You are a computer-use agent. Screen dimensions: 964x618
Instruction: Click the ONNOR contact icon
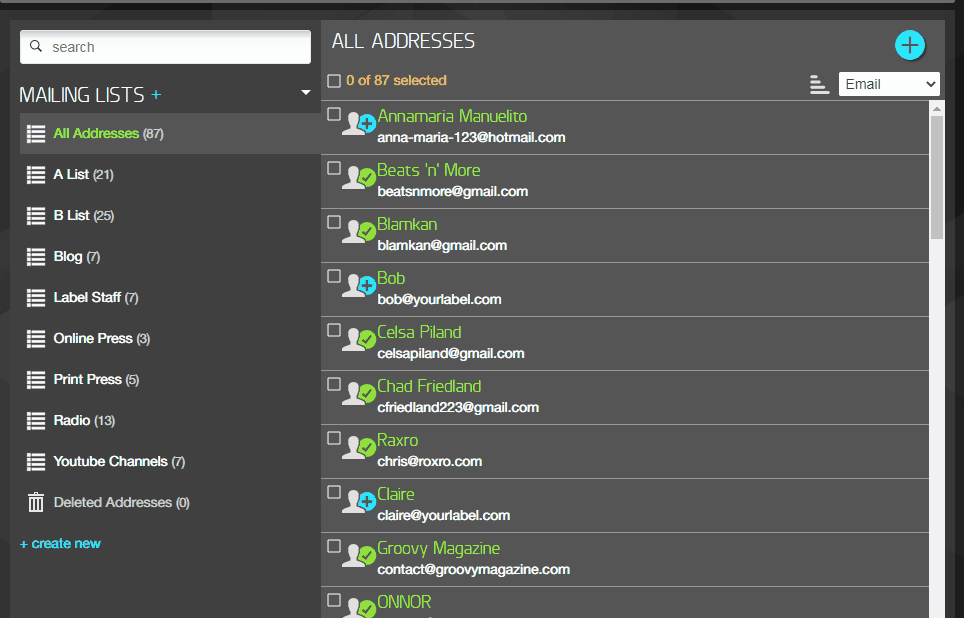pos(359,608)
